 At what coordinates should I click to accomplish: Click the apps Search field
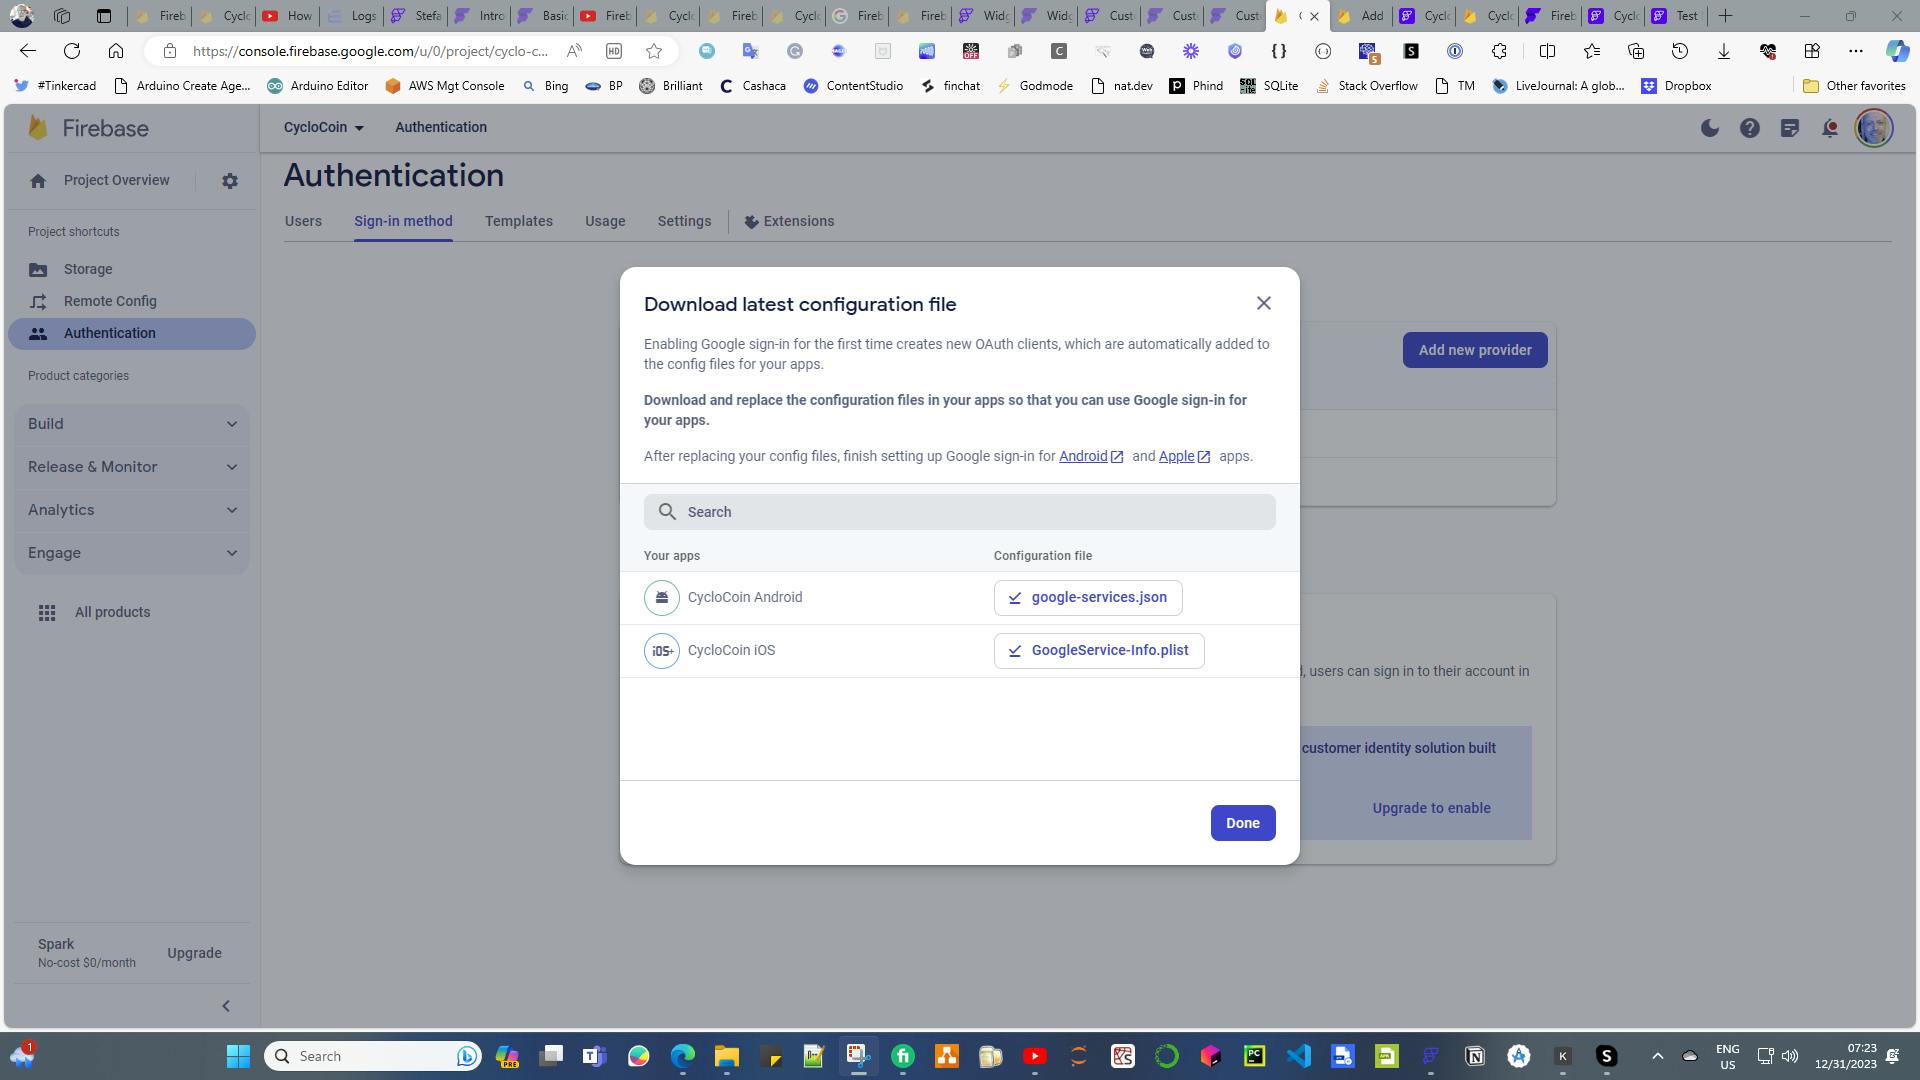(959, 512)
